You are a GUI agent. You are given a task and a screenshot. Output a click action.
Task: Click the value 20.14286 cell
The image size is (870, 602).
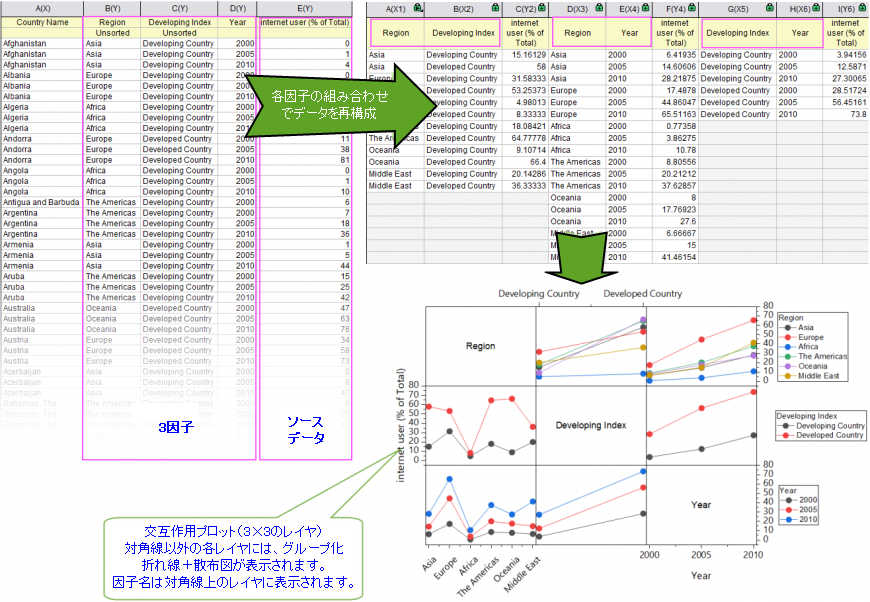point(525,174)
